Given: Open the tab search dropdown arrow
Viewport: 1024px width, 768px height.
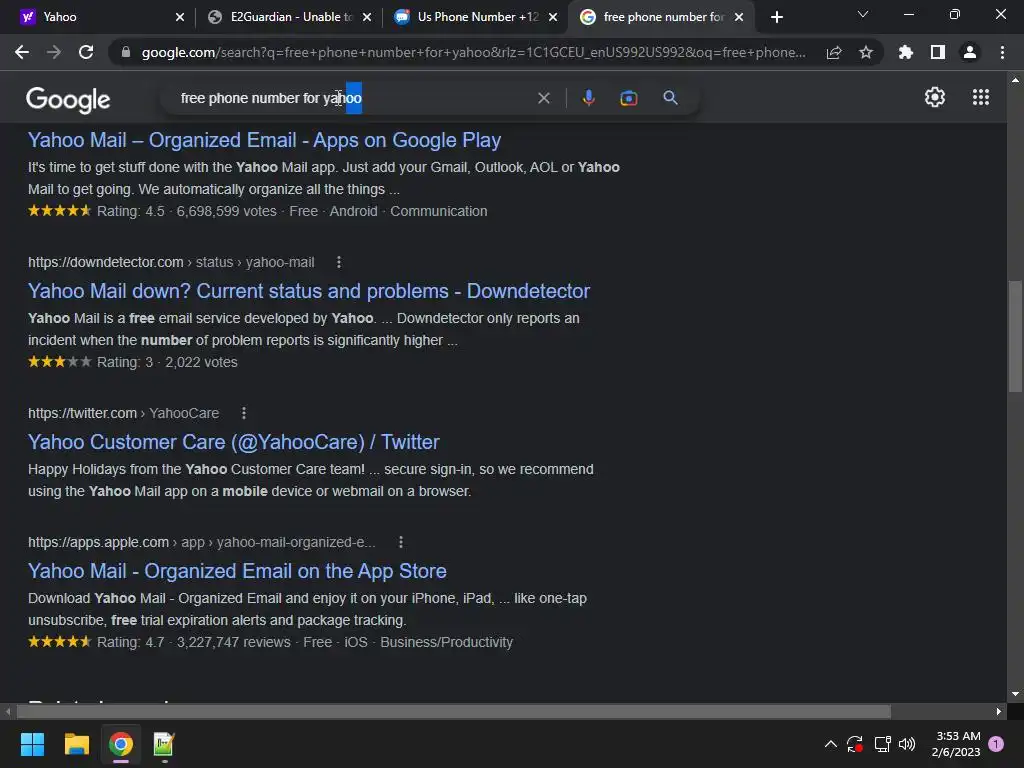Looking at the screenshot, I should point(863,14).
